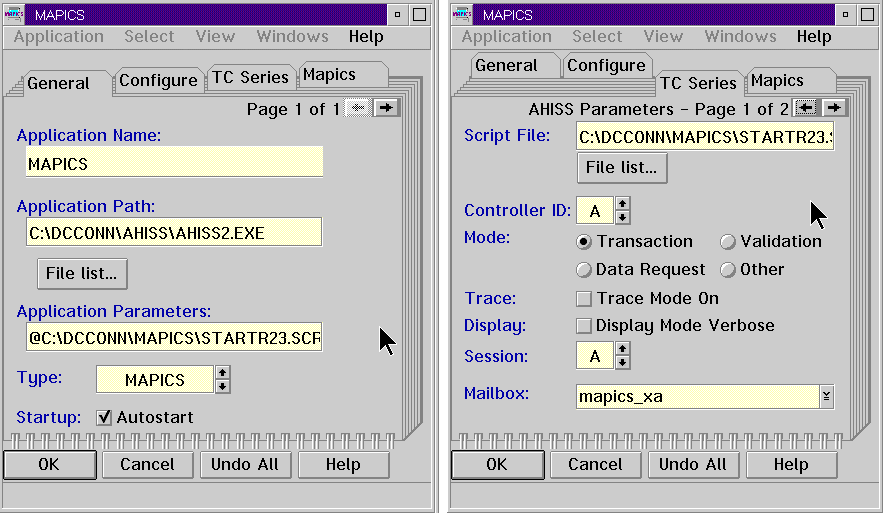Click OK button in right window

[498, 465]
